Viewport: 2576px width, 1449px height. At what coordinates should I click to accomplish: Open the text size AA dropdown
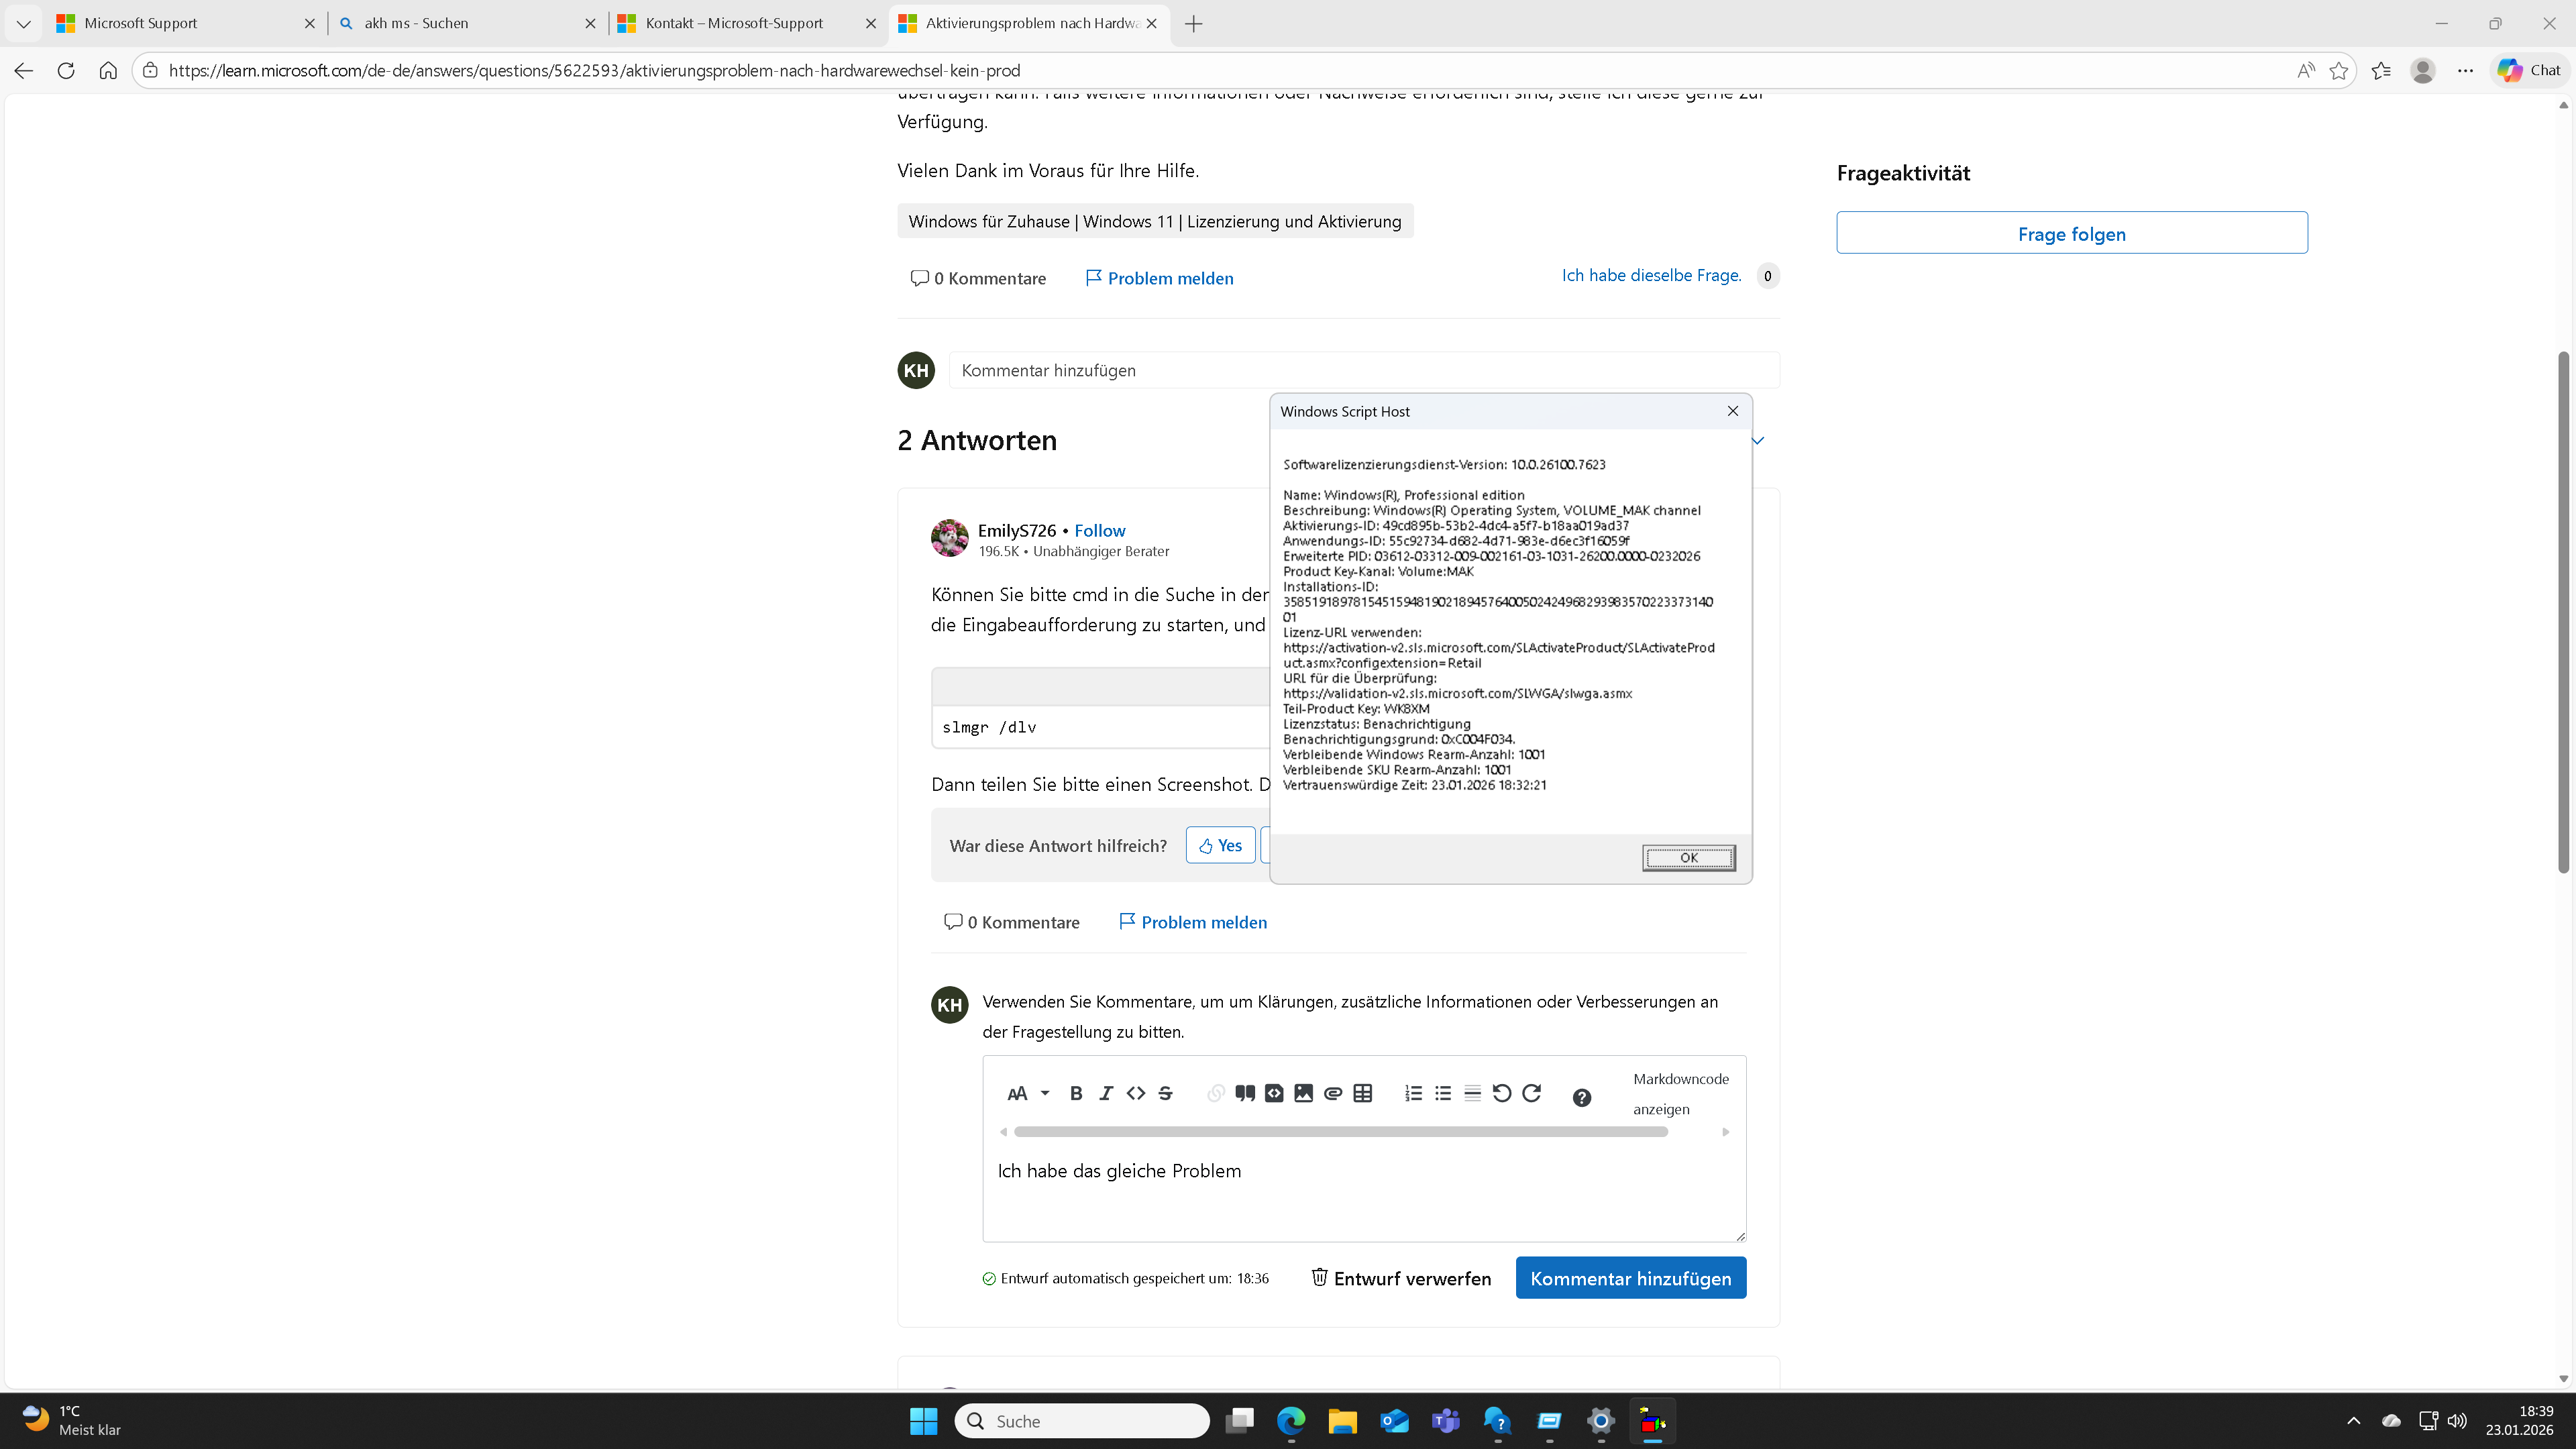1028,1093
